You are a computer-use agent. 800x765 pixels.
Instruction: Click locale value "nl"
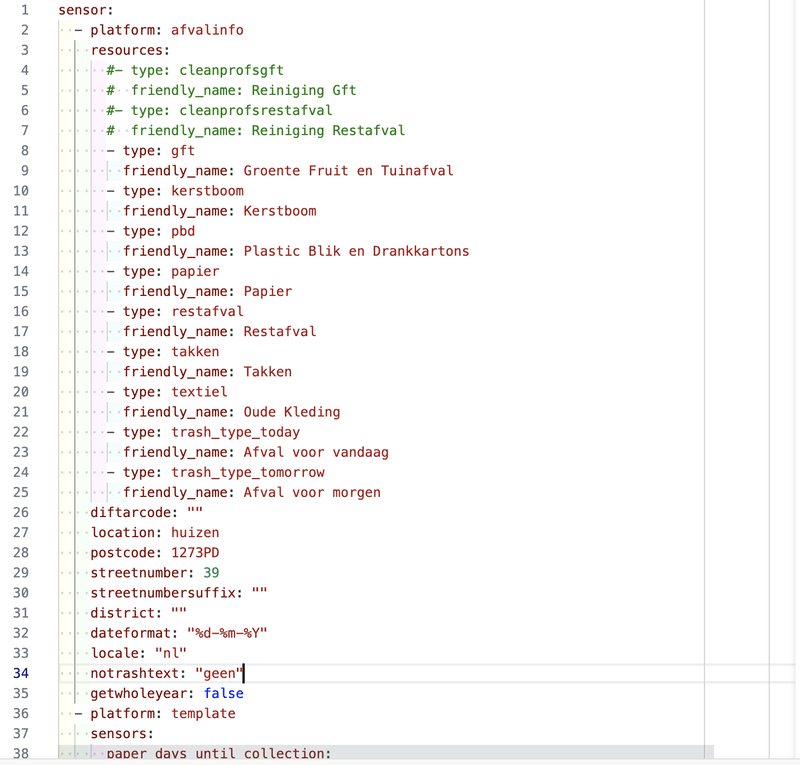pyautogui.click(x=171, y=653)
